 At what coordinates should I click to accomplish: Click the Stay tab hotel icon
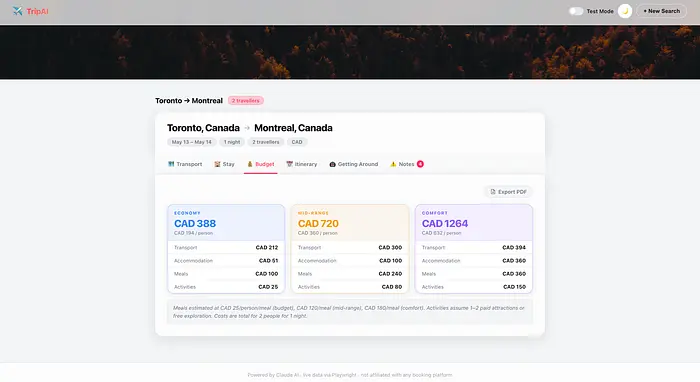217,164
